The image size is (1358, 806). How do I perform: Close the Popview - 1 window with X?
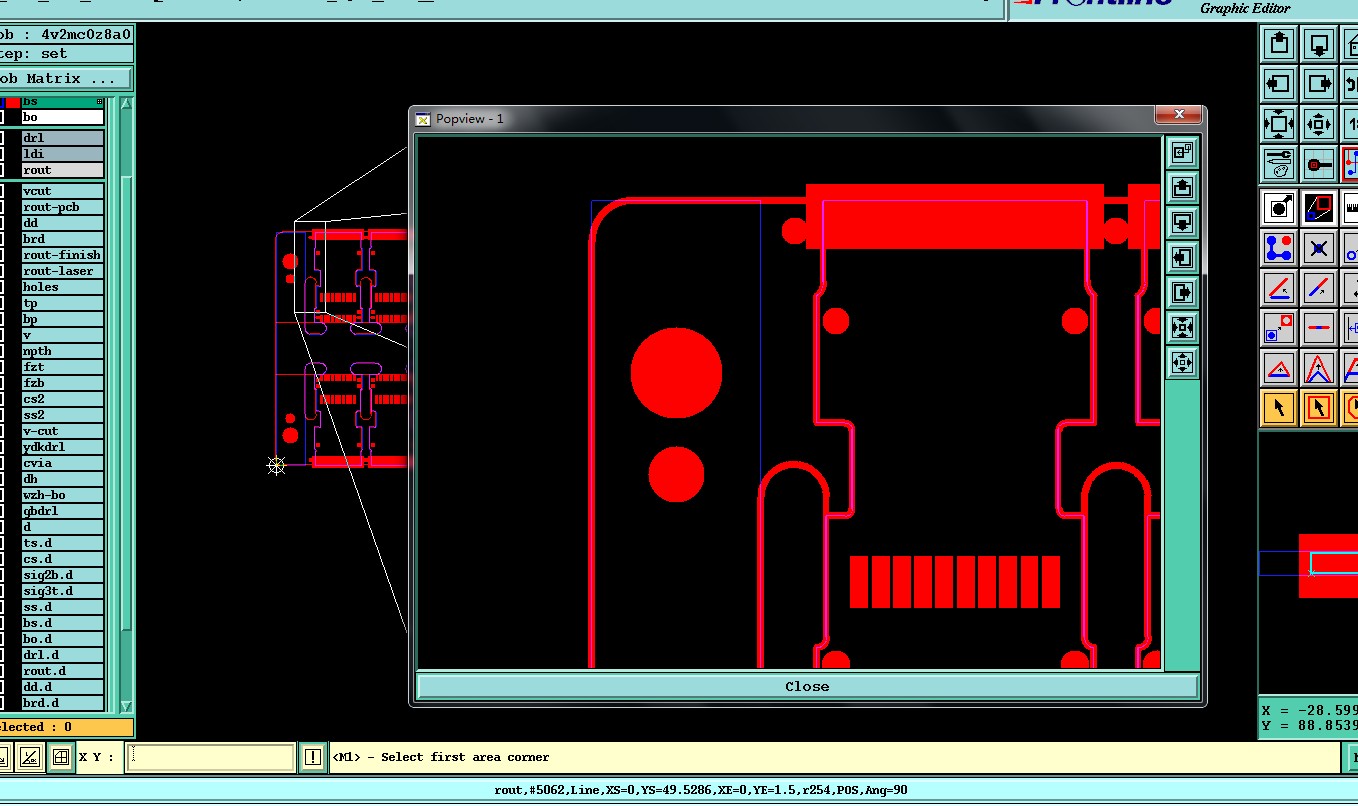[x=1179, y=114]
